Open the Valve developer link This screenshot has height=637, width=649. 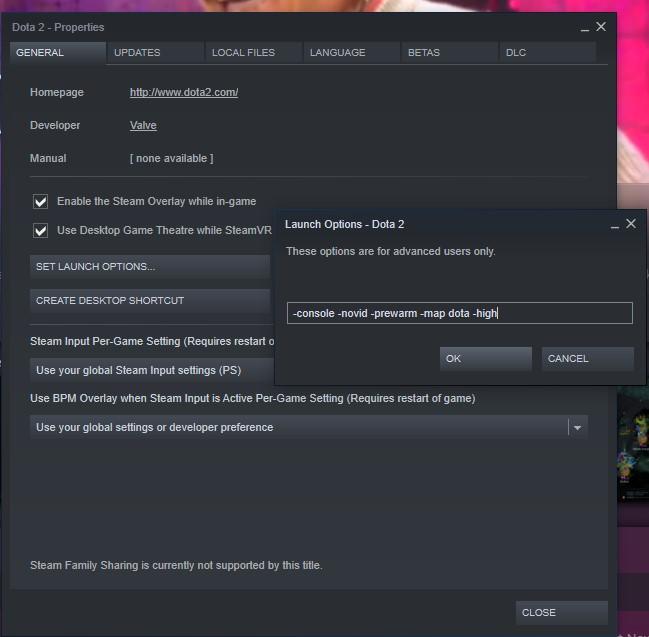[143, 125]
